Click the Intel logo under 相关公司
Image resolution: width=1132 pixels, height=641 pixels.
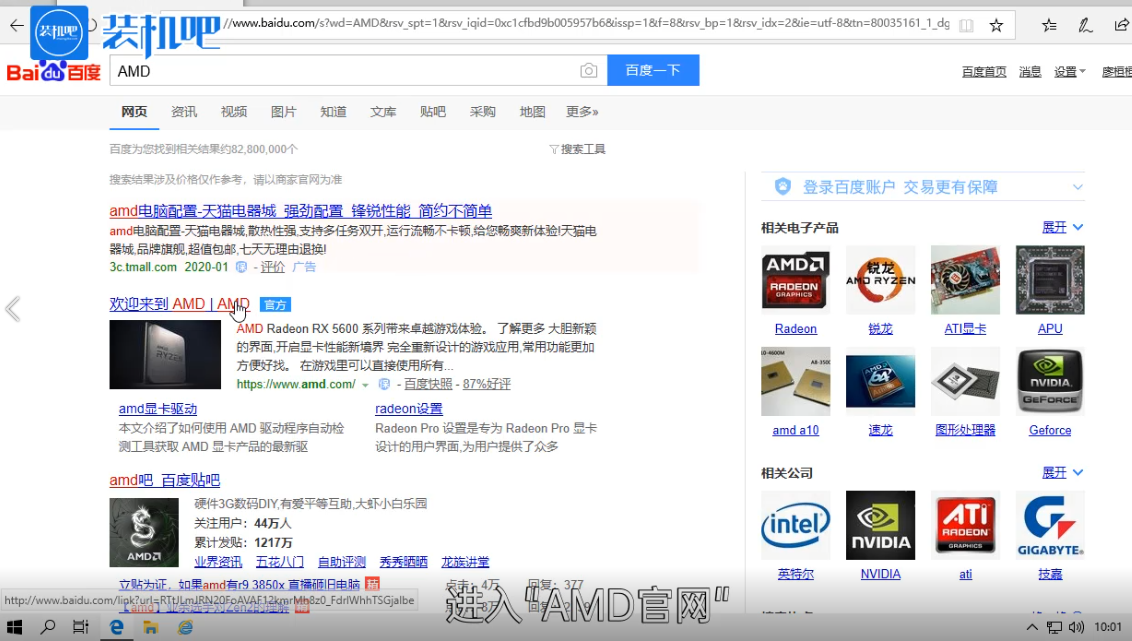[x=795, y=524]
